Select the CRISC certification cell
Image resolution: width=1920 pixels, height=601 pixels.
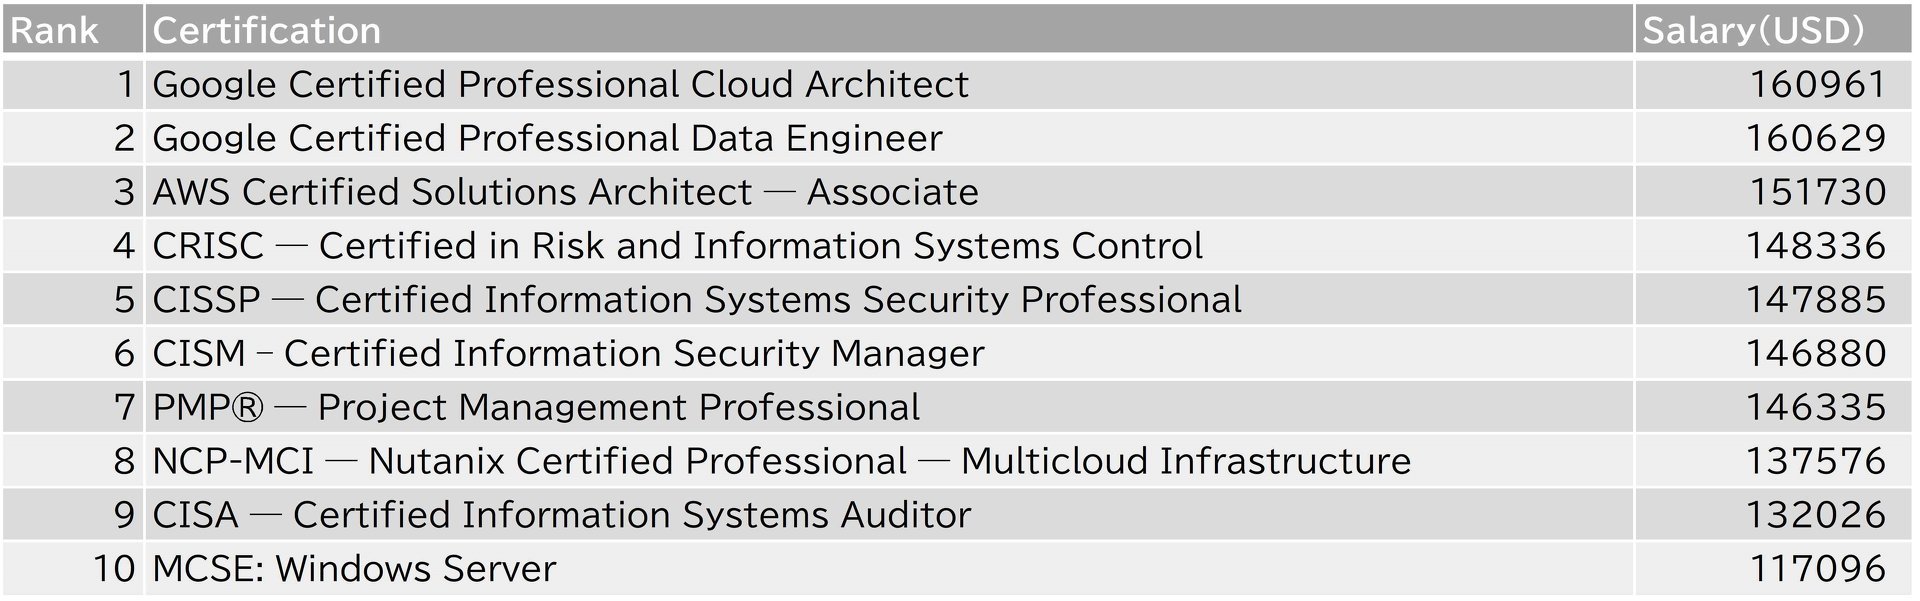coord(889,246)
